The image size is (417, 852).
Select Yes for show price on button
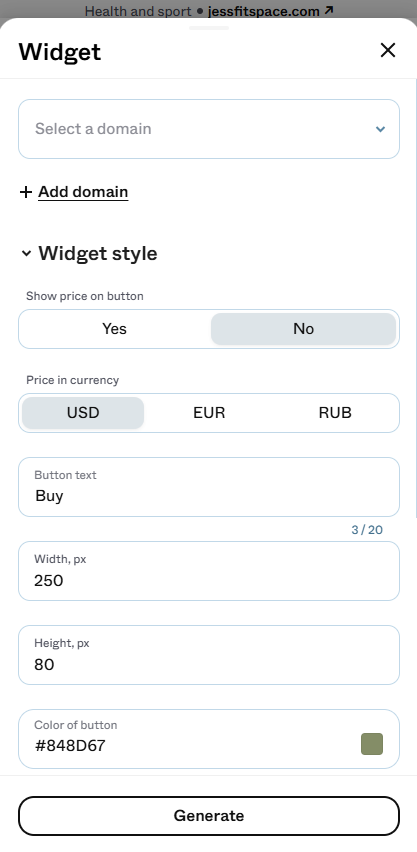tap(114, 329)
